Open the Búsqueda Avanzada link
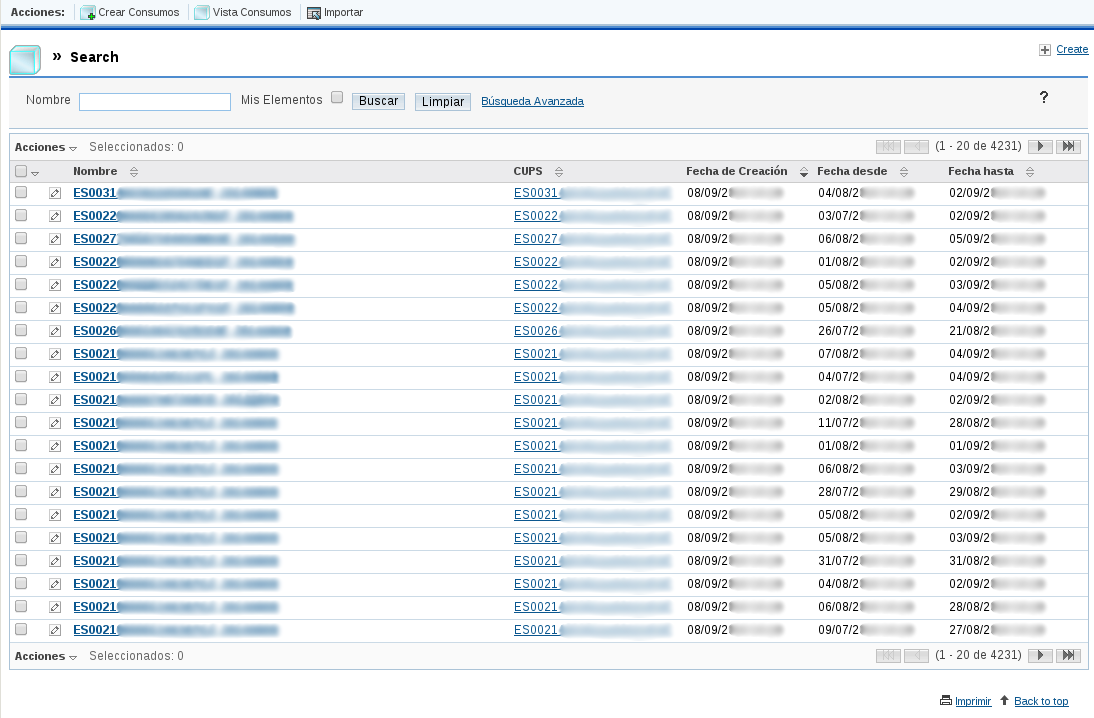This screenshot has height=718, width=1094. (x=532, y=101)
